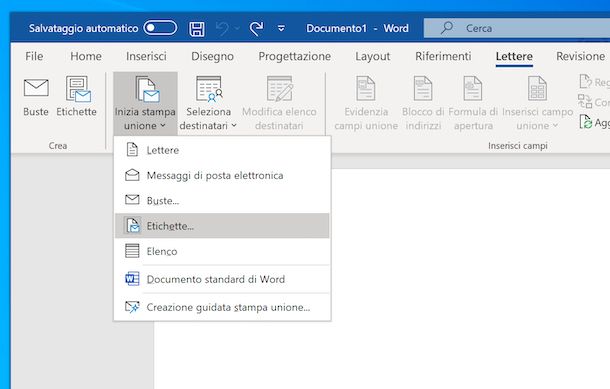Switch to the Inserisci tab
Viewport: 610px width, 389px height.
pyautogui.click(x=146, y=56)
